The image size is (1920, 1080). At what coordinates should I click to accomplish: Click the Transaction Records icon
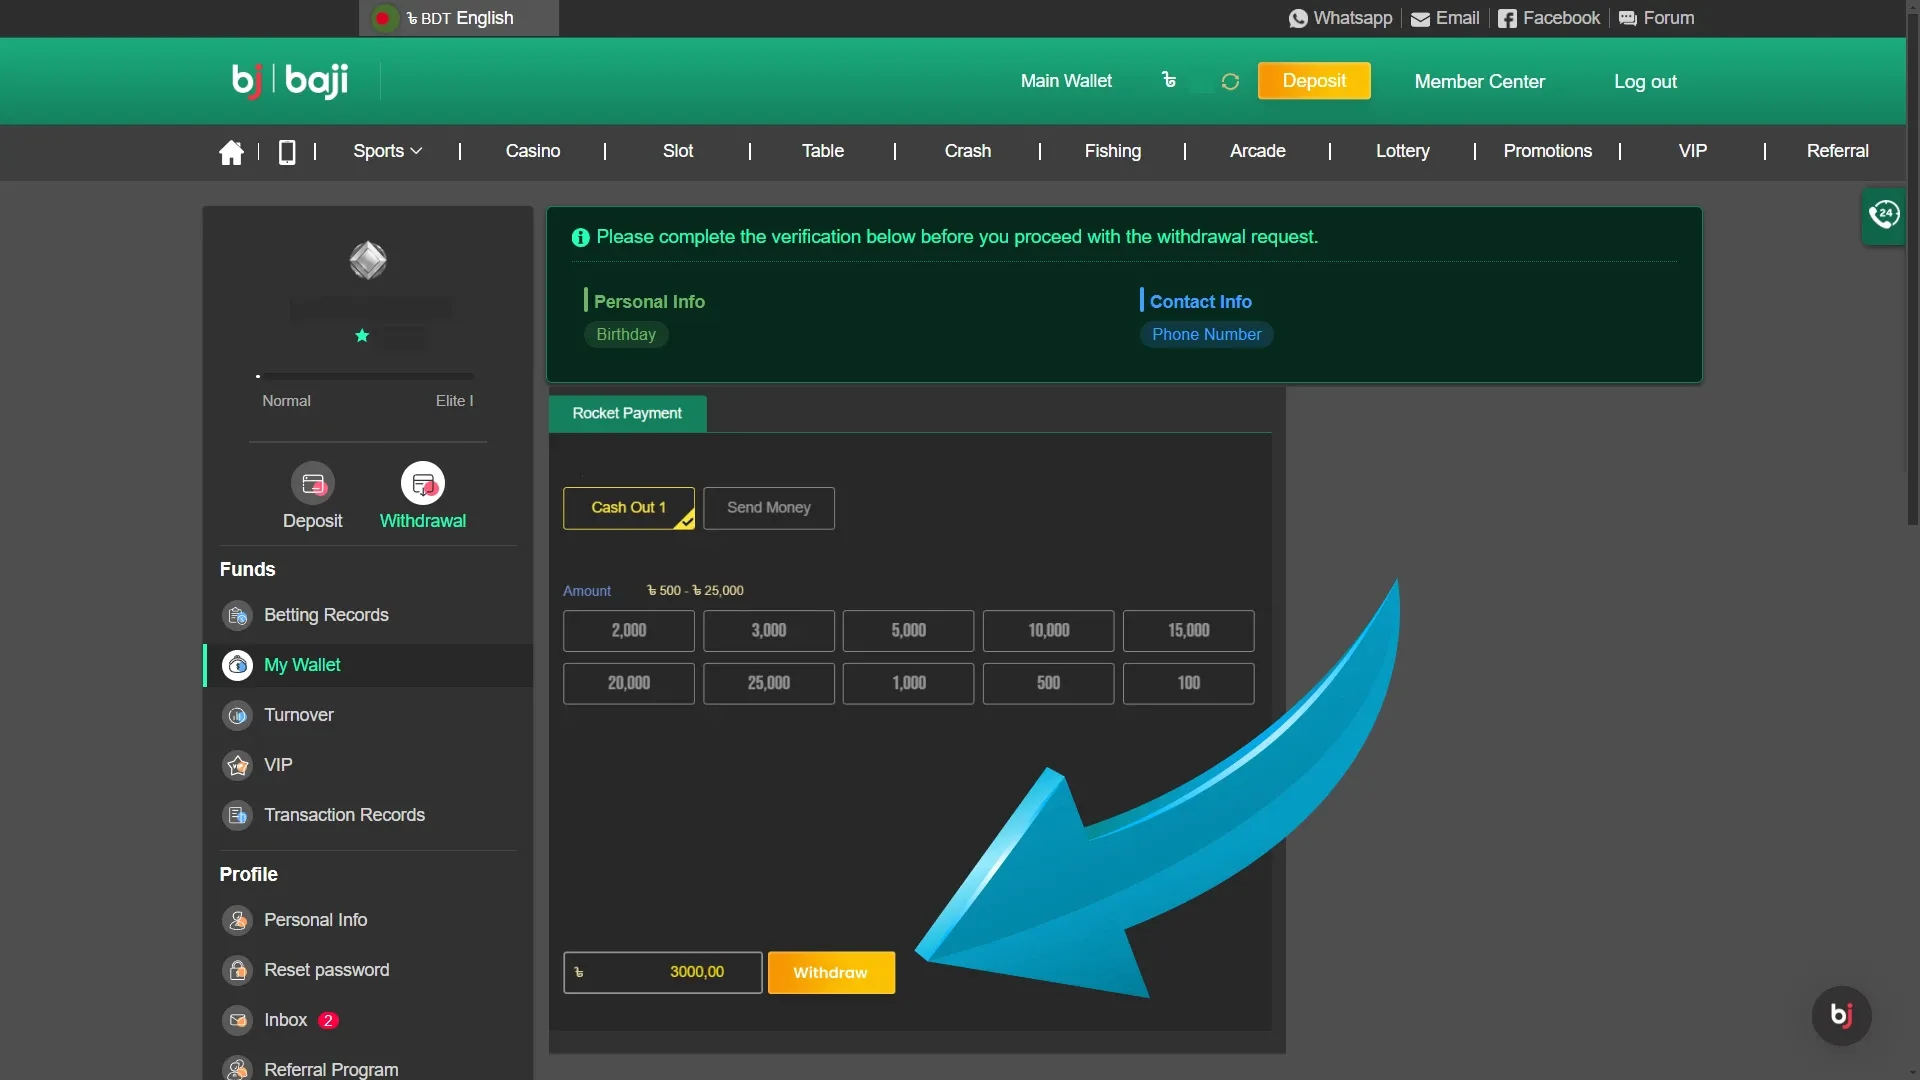(x=236, y=814)
